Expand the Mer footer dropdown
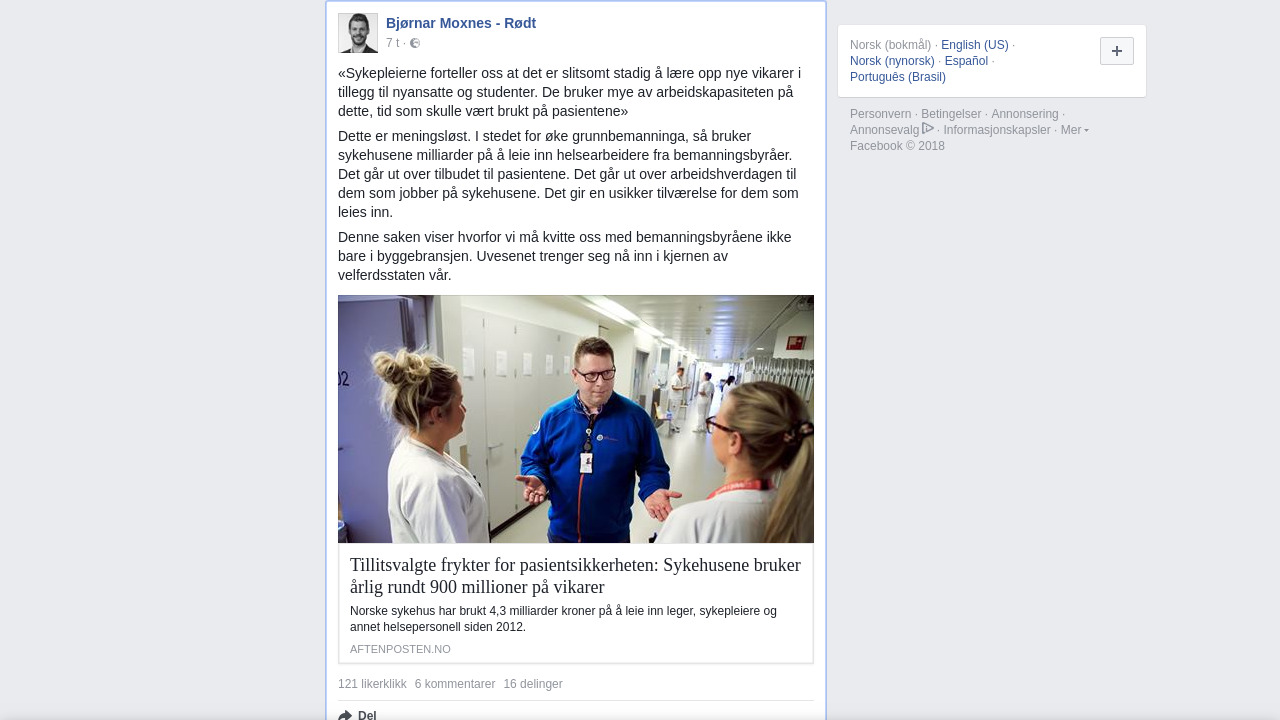Image resolution: width=1280 pixels, height=720 pixels. 1075,130
